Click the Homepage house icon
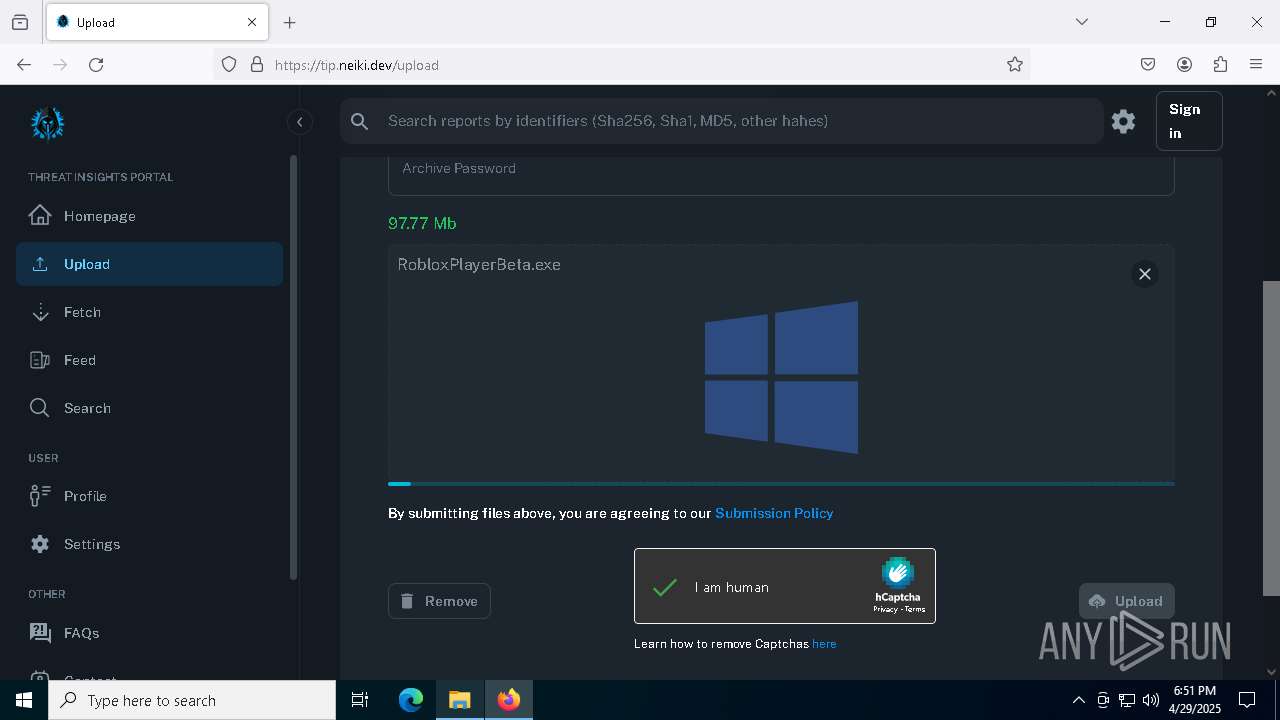The image size is (1280, 720). [40, 216]
